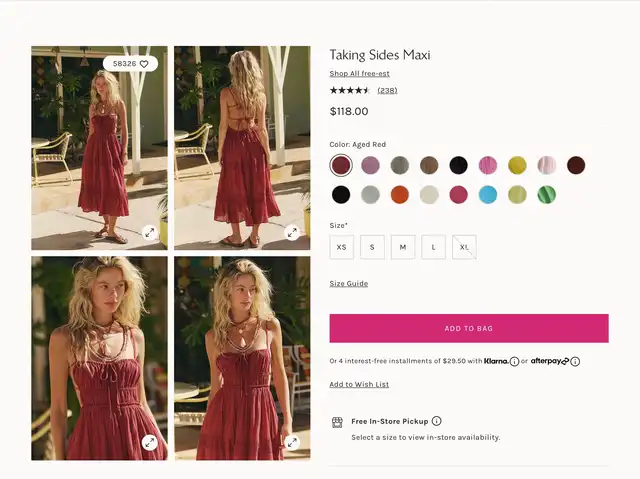This screenshot has width=640, height=479.
Task: Choose size S option
Action: (372, 247)
